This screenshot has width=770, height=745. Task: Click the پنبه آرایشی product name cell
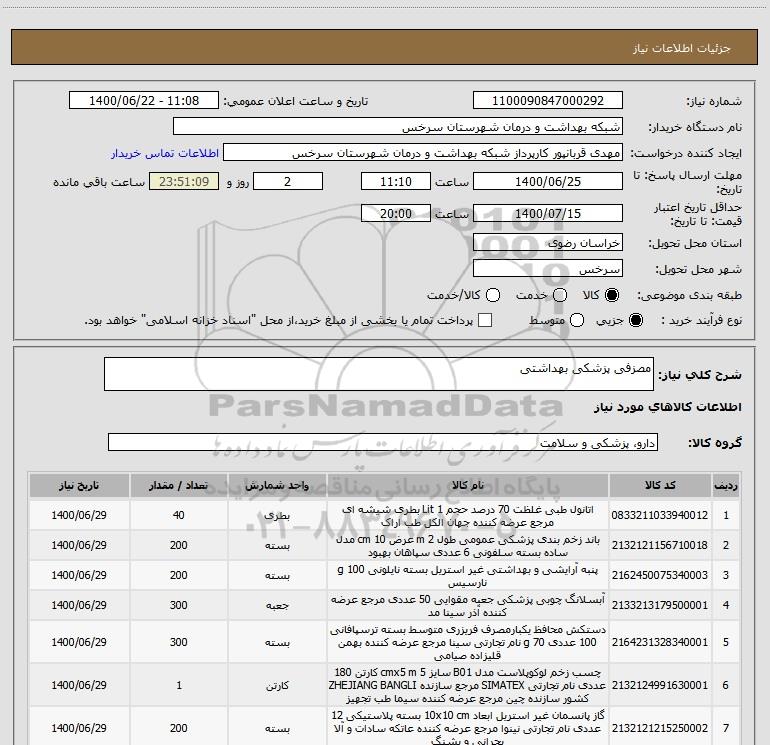point(468,576)
